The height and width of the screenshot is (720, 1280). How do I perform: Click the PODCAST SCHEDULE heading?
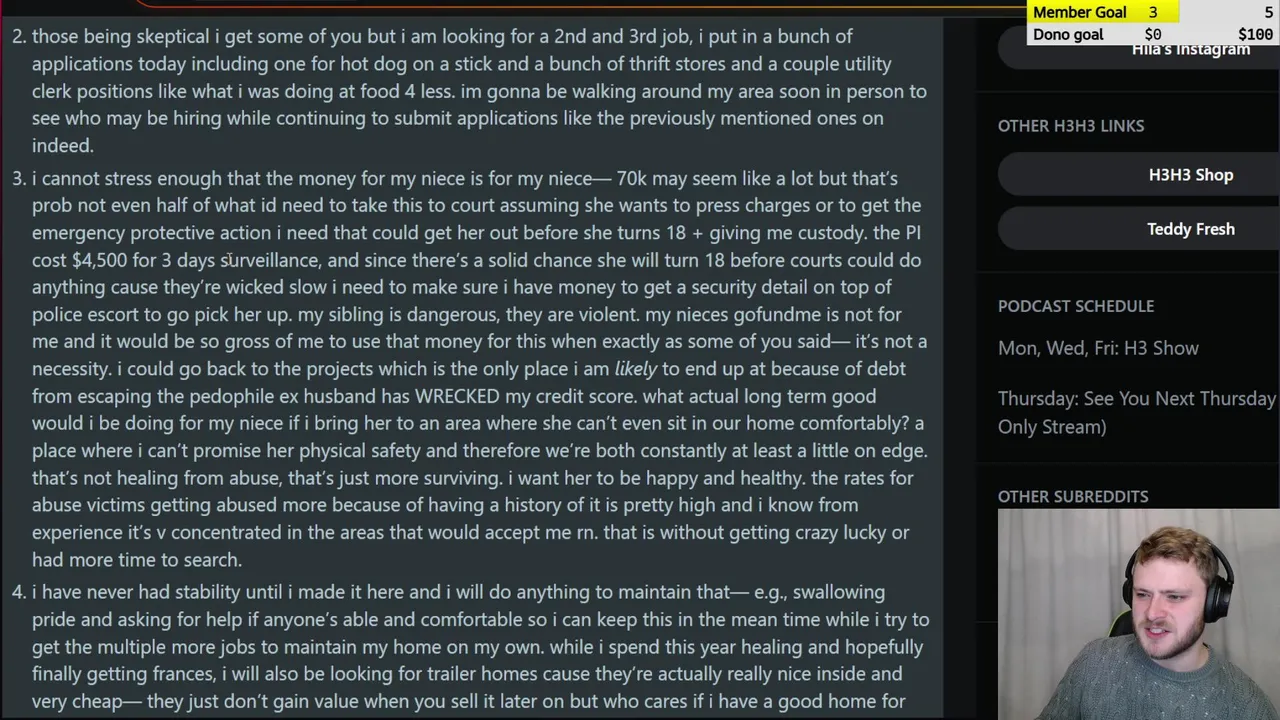click(x=1075, y=306)
